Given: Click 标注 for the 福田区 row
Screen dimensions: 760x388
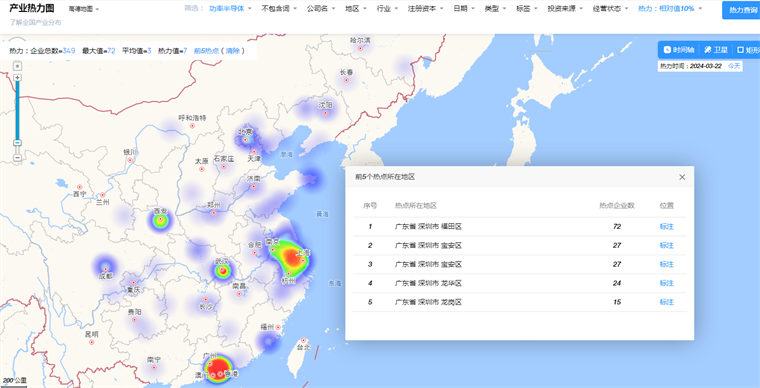Looking at the screenshot, I should [666, 226].
